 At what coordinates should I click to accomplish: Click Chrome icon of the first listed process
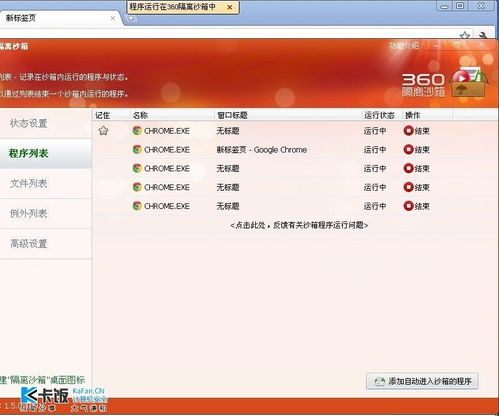(137, 131)
